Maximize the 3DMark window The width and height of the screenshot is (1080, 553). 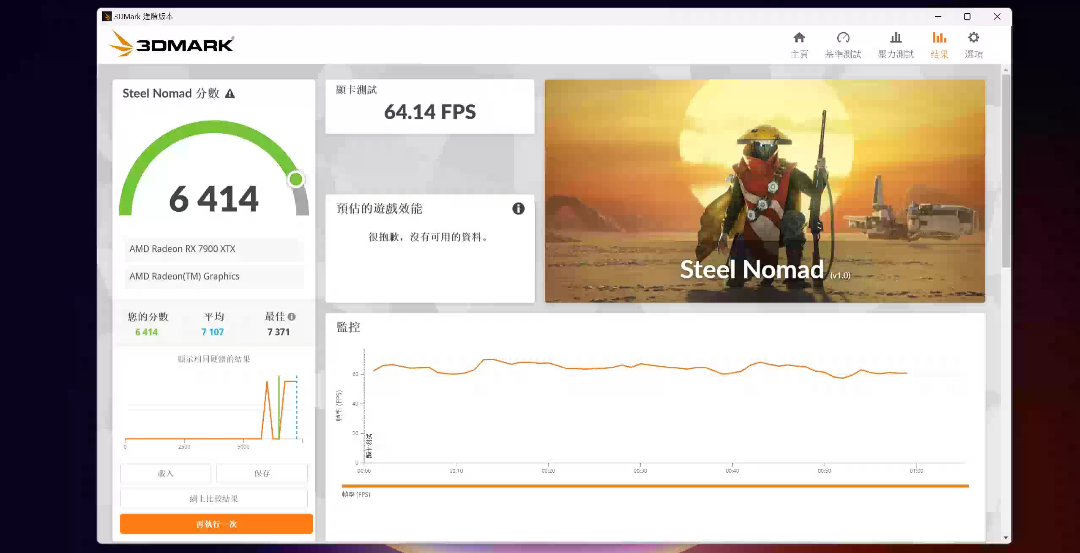point(967,16)
